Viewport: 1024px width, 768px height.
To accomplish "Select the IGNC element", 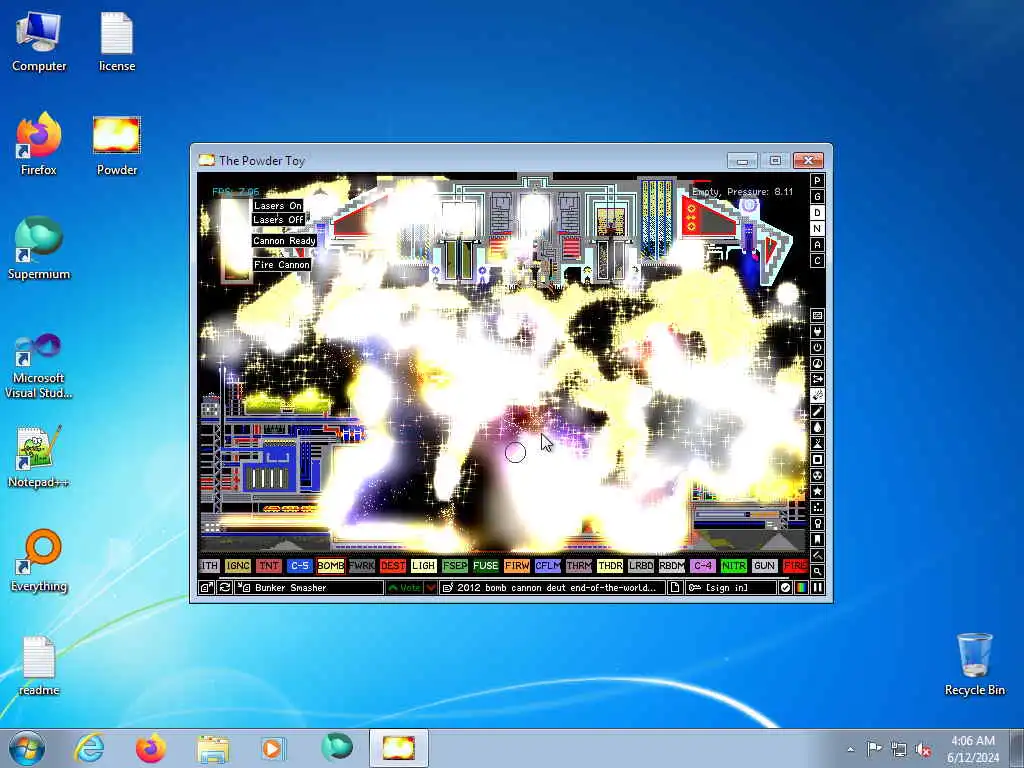I will [238, 566].
